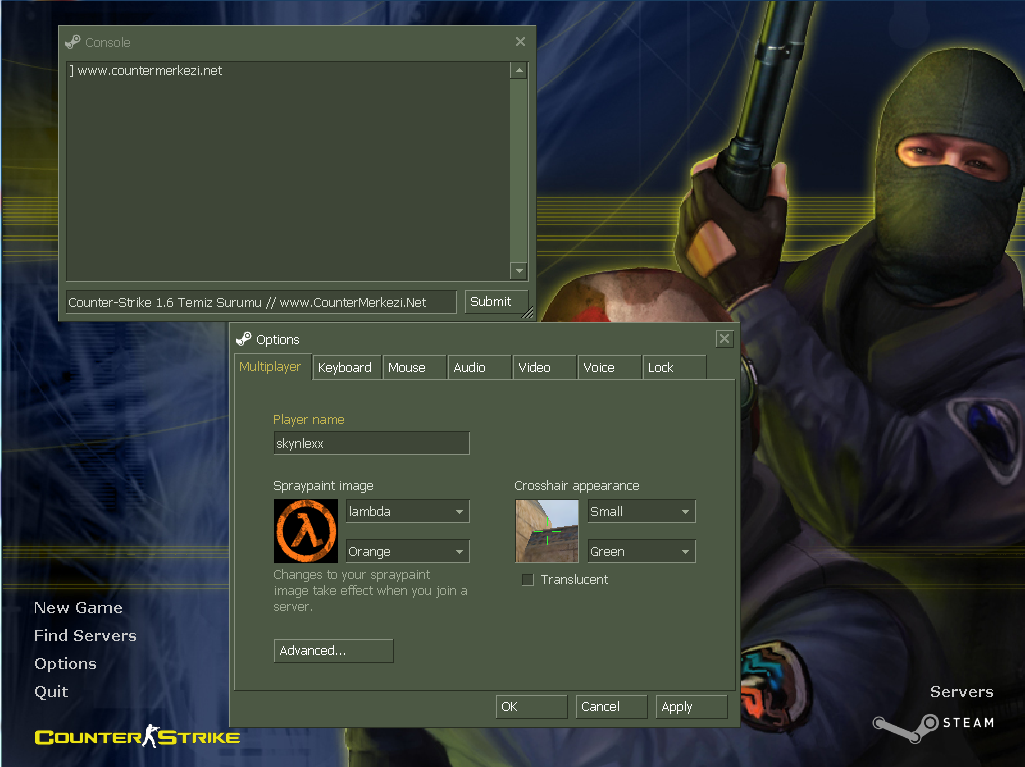Submit the console command
The image size is (1025, 767).
tap(496, 301)
